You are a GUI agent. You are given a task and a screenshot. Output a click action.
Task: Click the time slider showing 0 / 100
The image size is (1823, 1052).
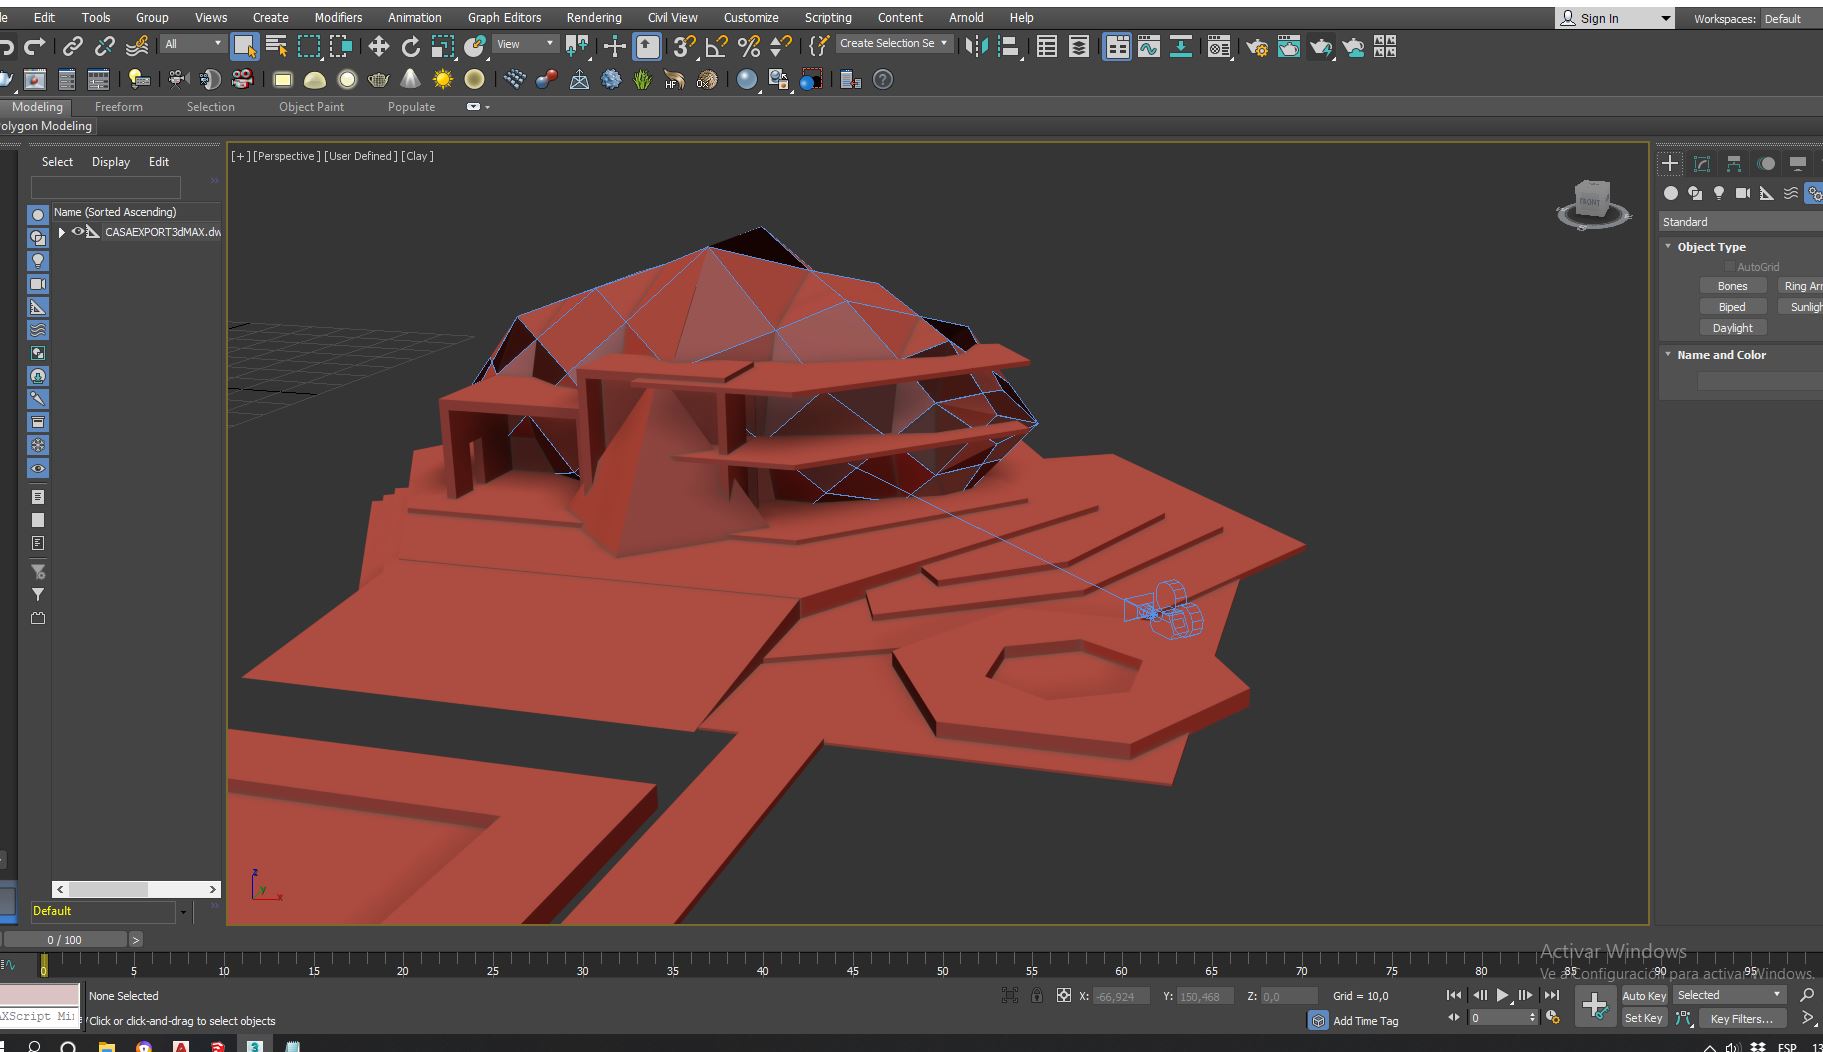pos(65,940)
